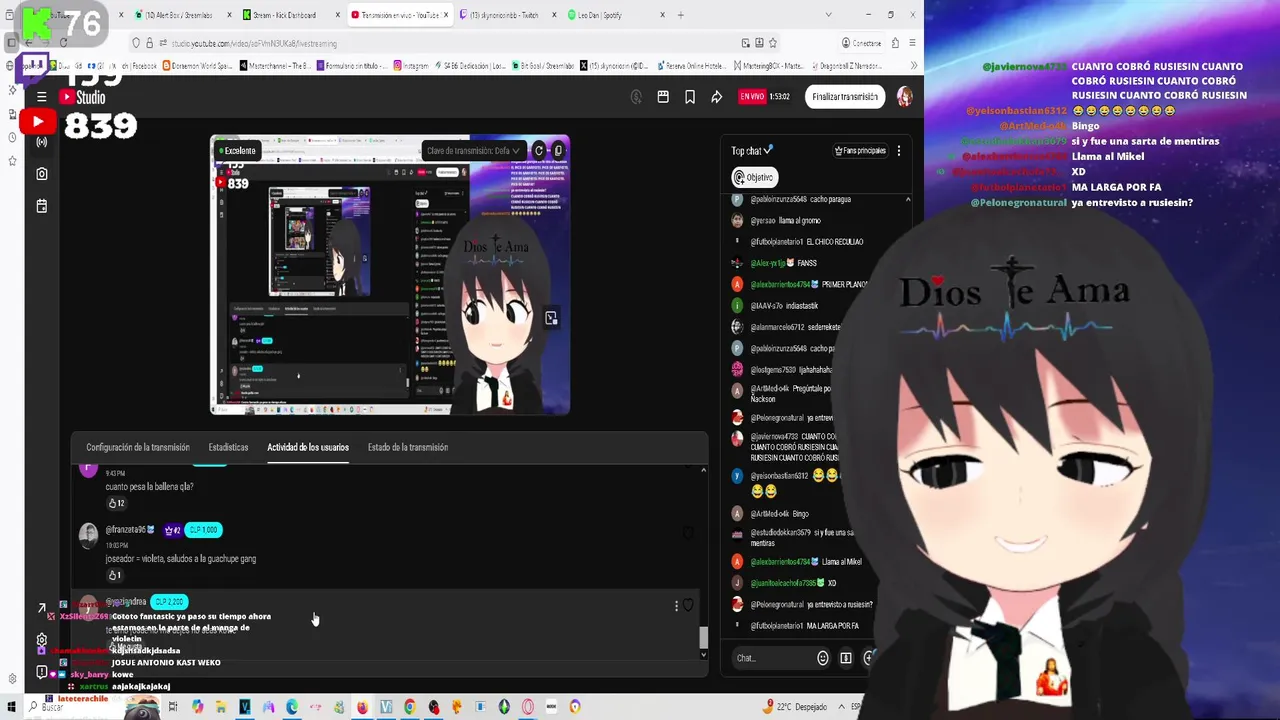Like the 'cuanto pesa la ballena' comment
This screenshot has width=1280, height=720.
pyautogui.click(x=116, y=503)
